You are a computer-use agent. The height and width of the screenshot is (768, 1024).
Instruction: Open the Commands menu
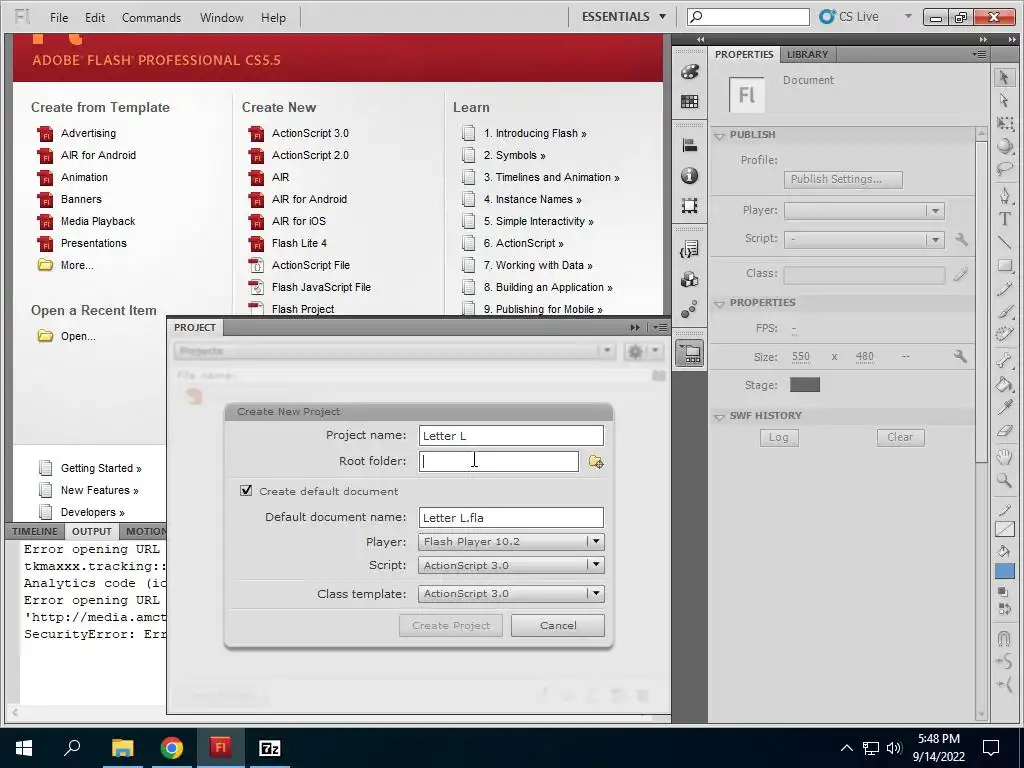[x=152, y=18]
